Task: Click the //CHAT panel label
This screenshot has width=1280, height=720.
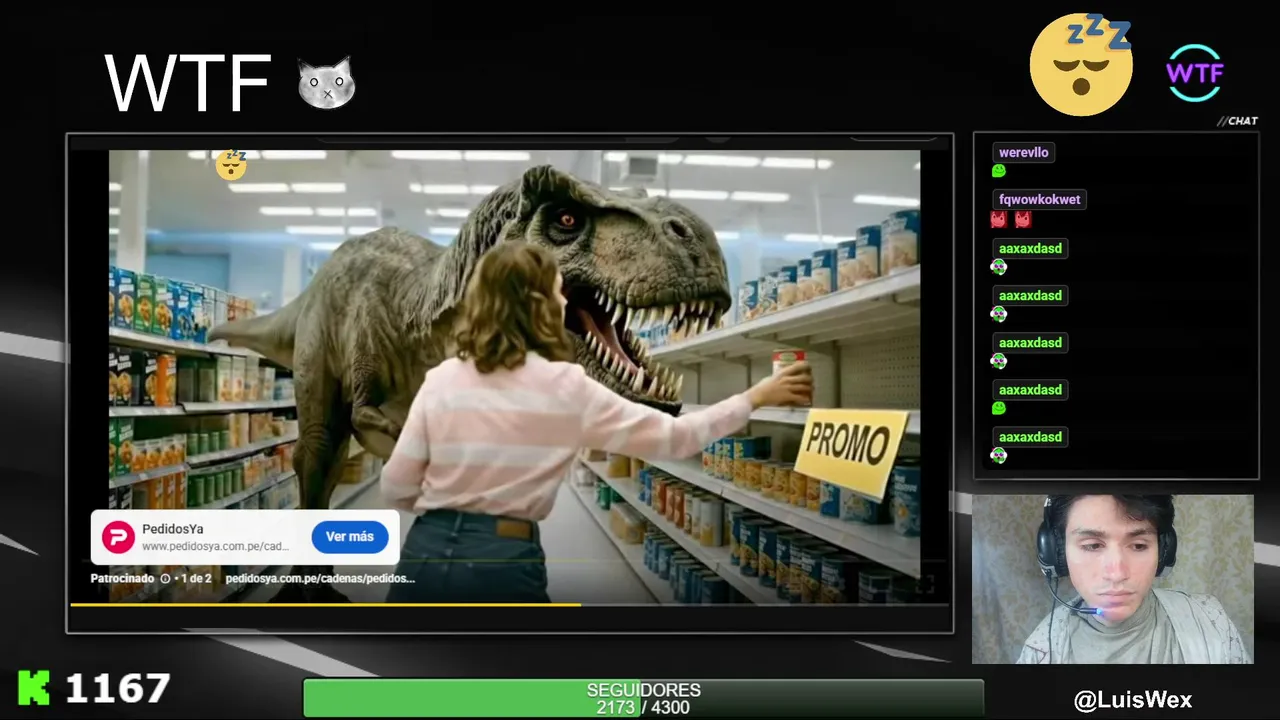Action: coord(1238,121)
